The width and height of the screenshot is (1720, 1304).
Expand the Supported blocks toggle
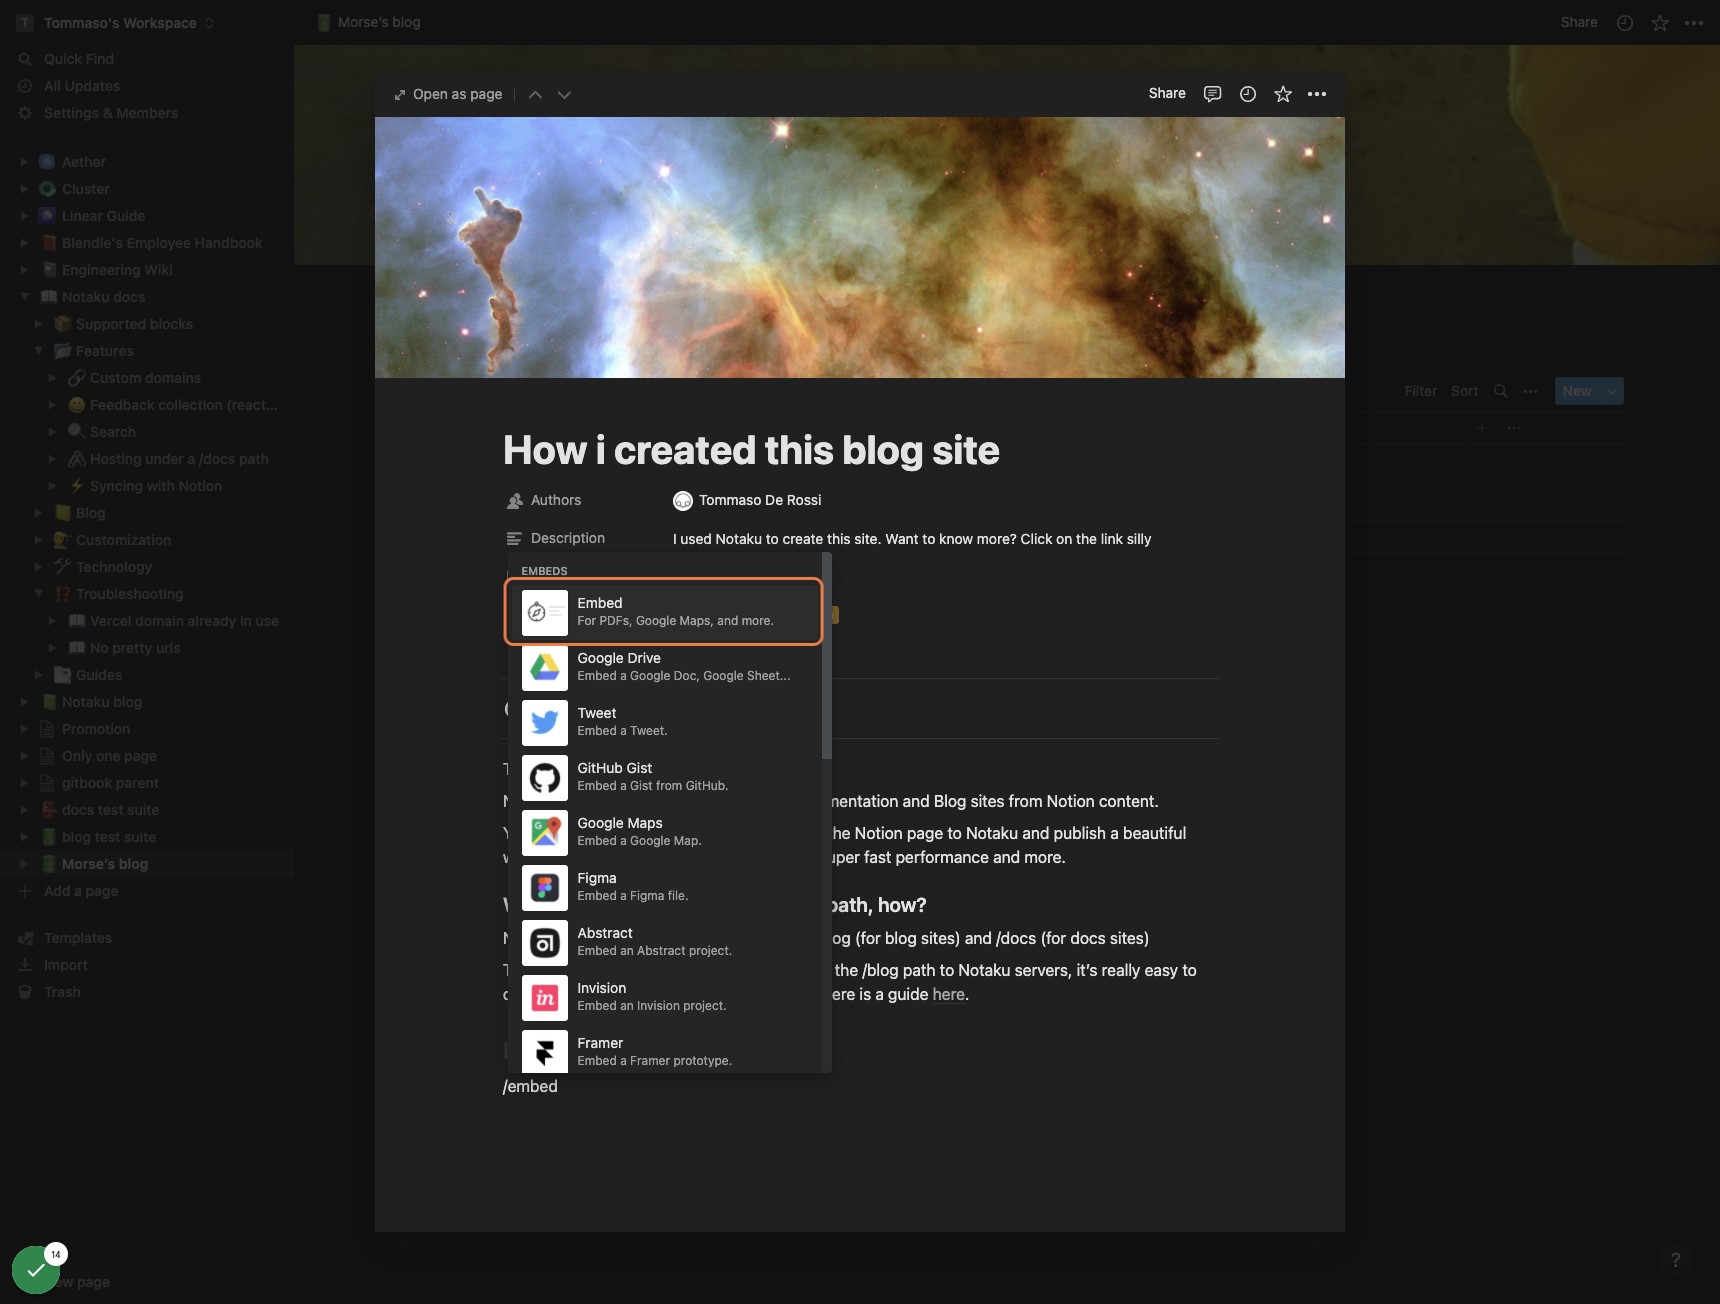[38, 324]
